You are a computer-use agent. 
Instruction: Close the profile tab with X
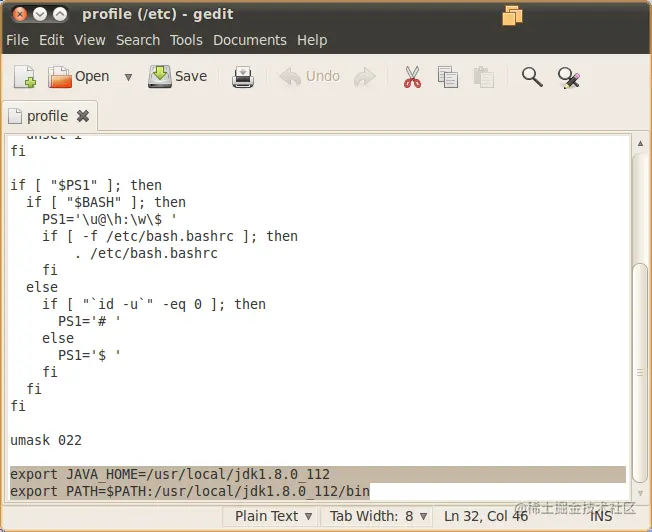(x=83, y=116)
